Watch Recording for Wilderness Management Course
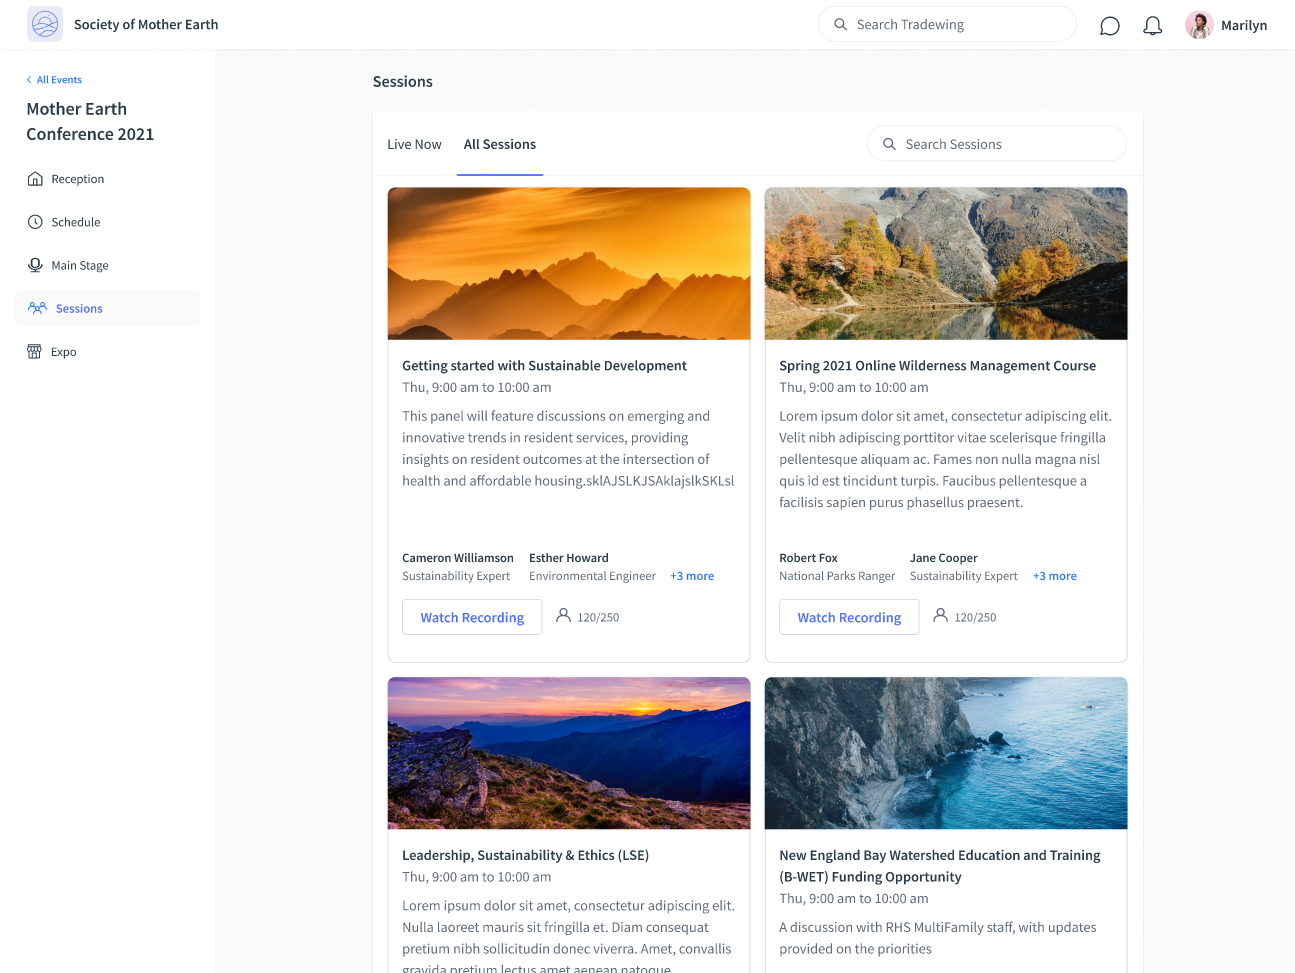The height and width of the screenshot is (973, 1295). pos(849,617)
